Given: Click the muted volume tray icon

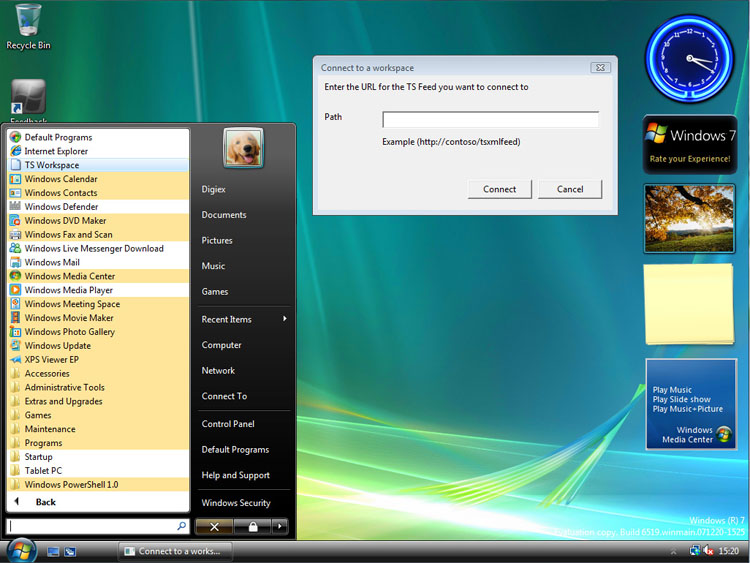Looking at the screenshot, I should (x=708, y=551).
